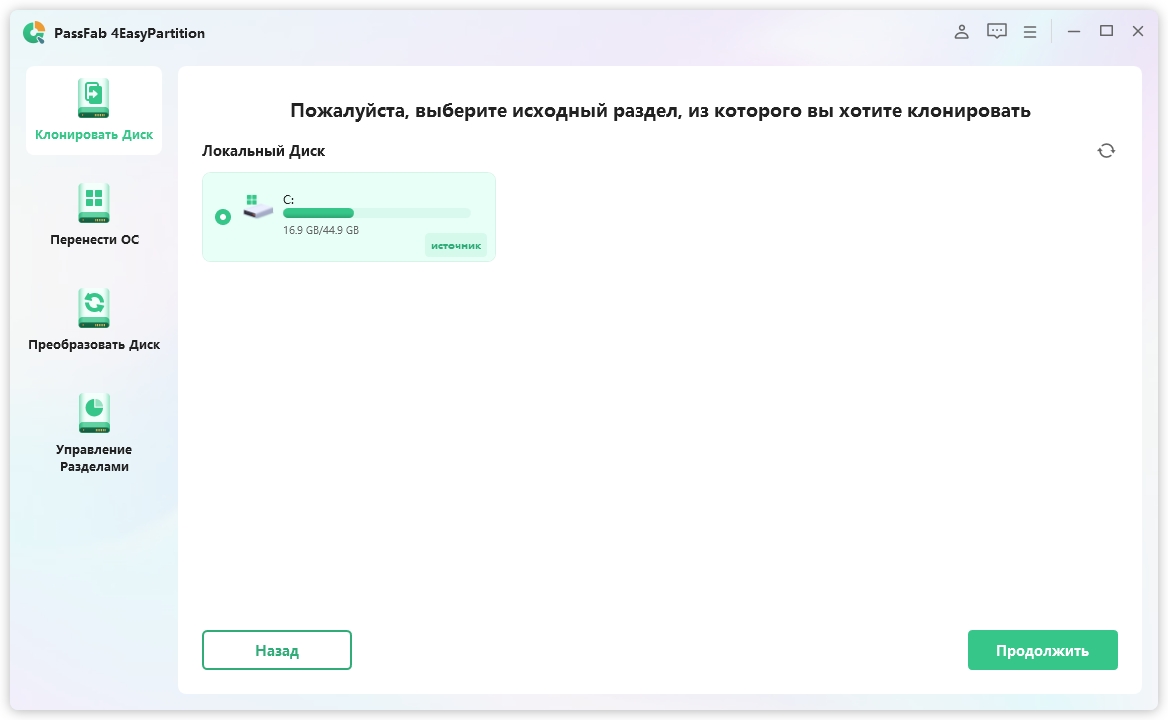Click the C: drive usage bar
Viewport: 1168px width, 720px height.
click(377, 214)
